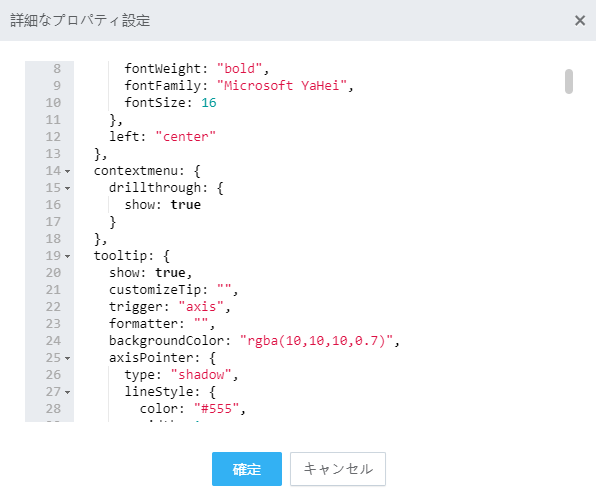
Task: Click the code editor's vertical scrollbar thumb
Action: 569,81
